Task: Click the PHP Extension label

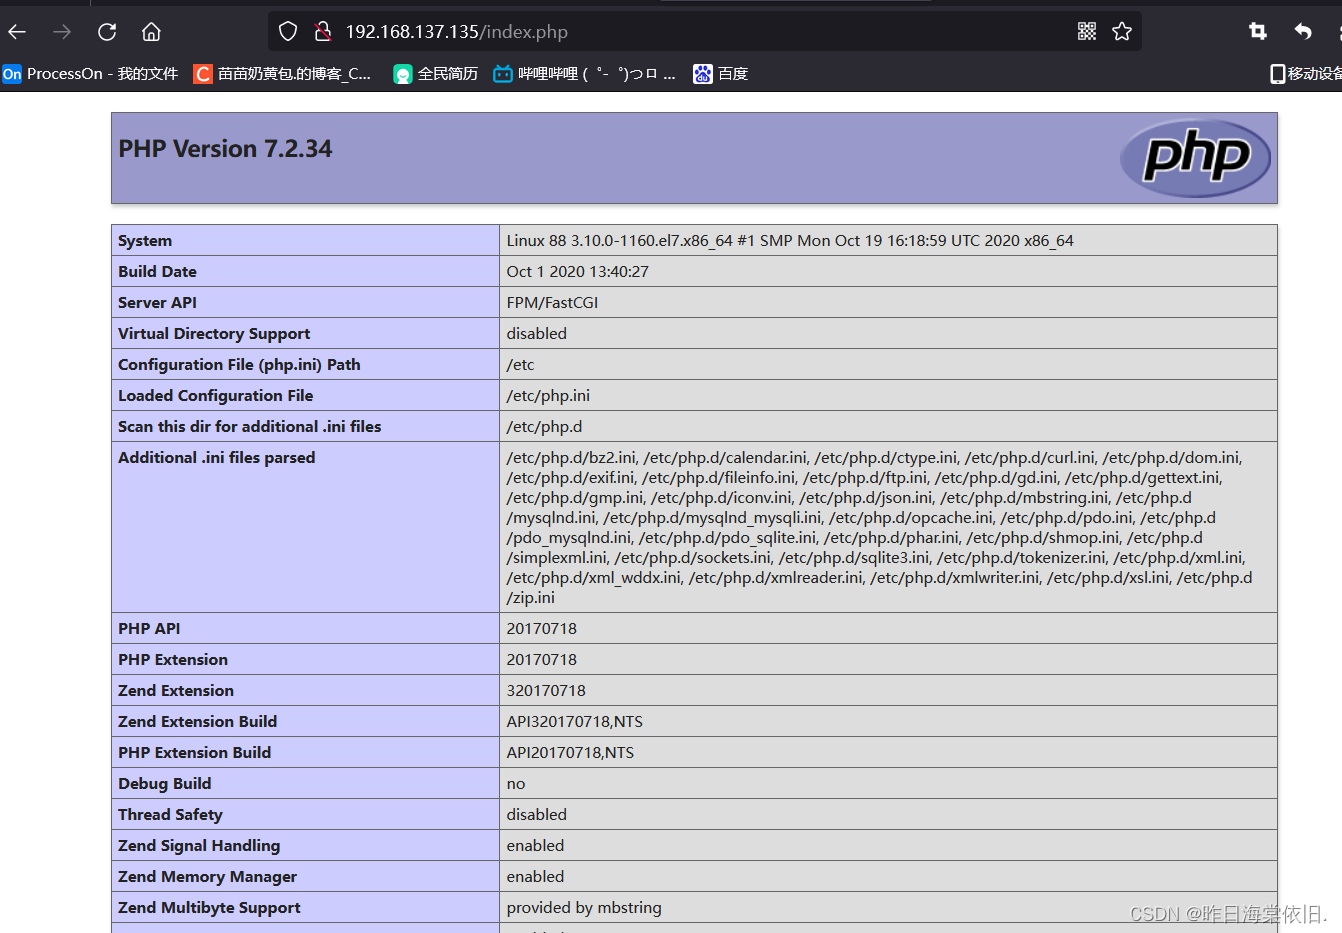Action: 173,660
